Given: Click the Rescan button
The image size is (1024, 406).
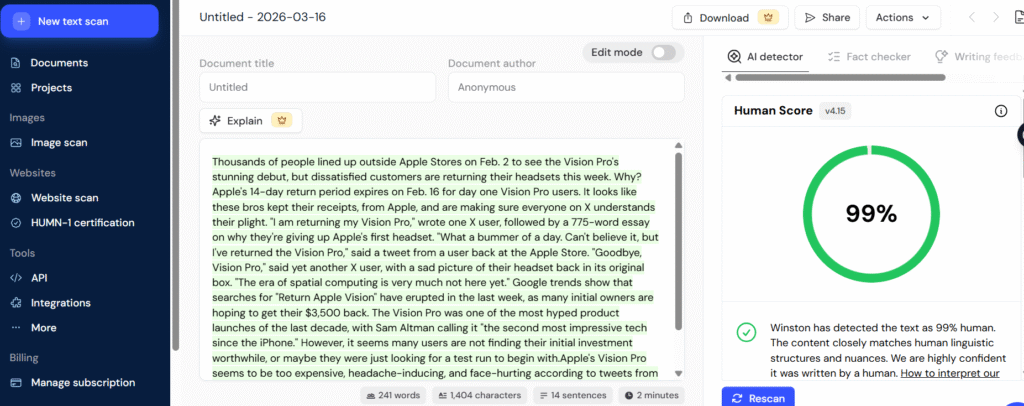Looking at the screenshot, I should pos(758,398).
